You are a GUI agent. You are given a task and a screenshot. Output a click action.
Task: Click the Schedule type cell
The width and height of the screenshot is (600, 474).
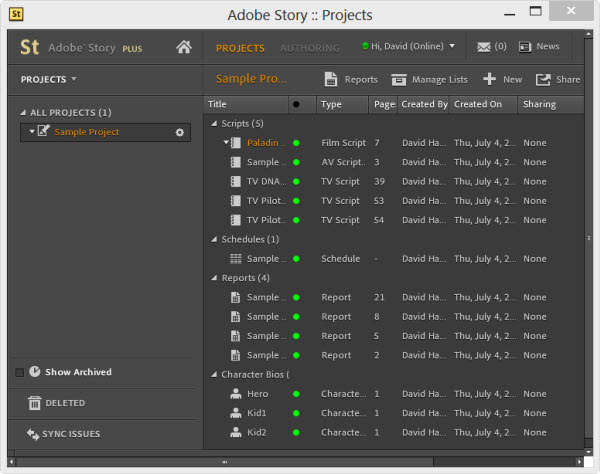[341, 259]
